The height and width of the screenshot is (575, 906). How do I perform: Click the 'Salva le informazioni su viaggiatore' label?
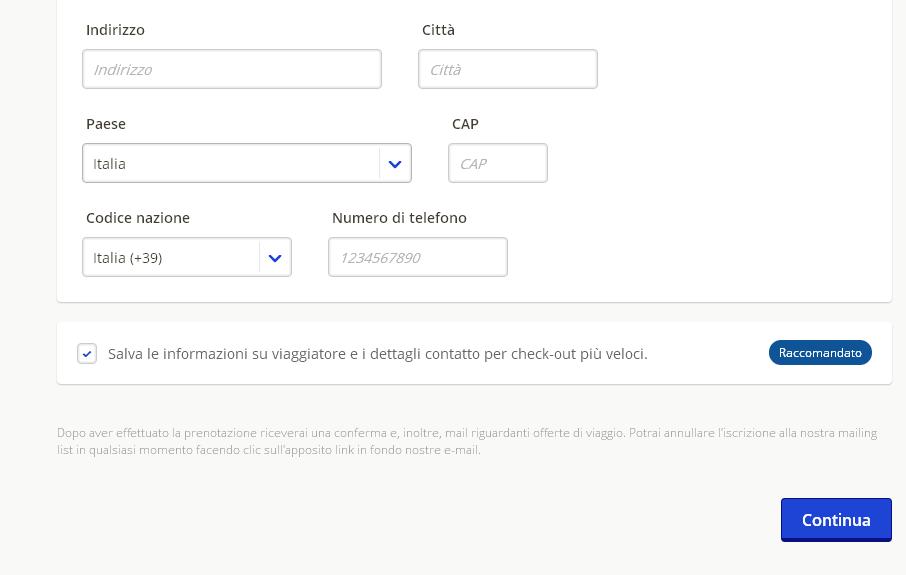tap(377, 354)
